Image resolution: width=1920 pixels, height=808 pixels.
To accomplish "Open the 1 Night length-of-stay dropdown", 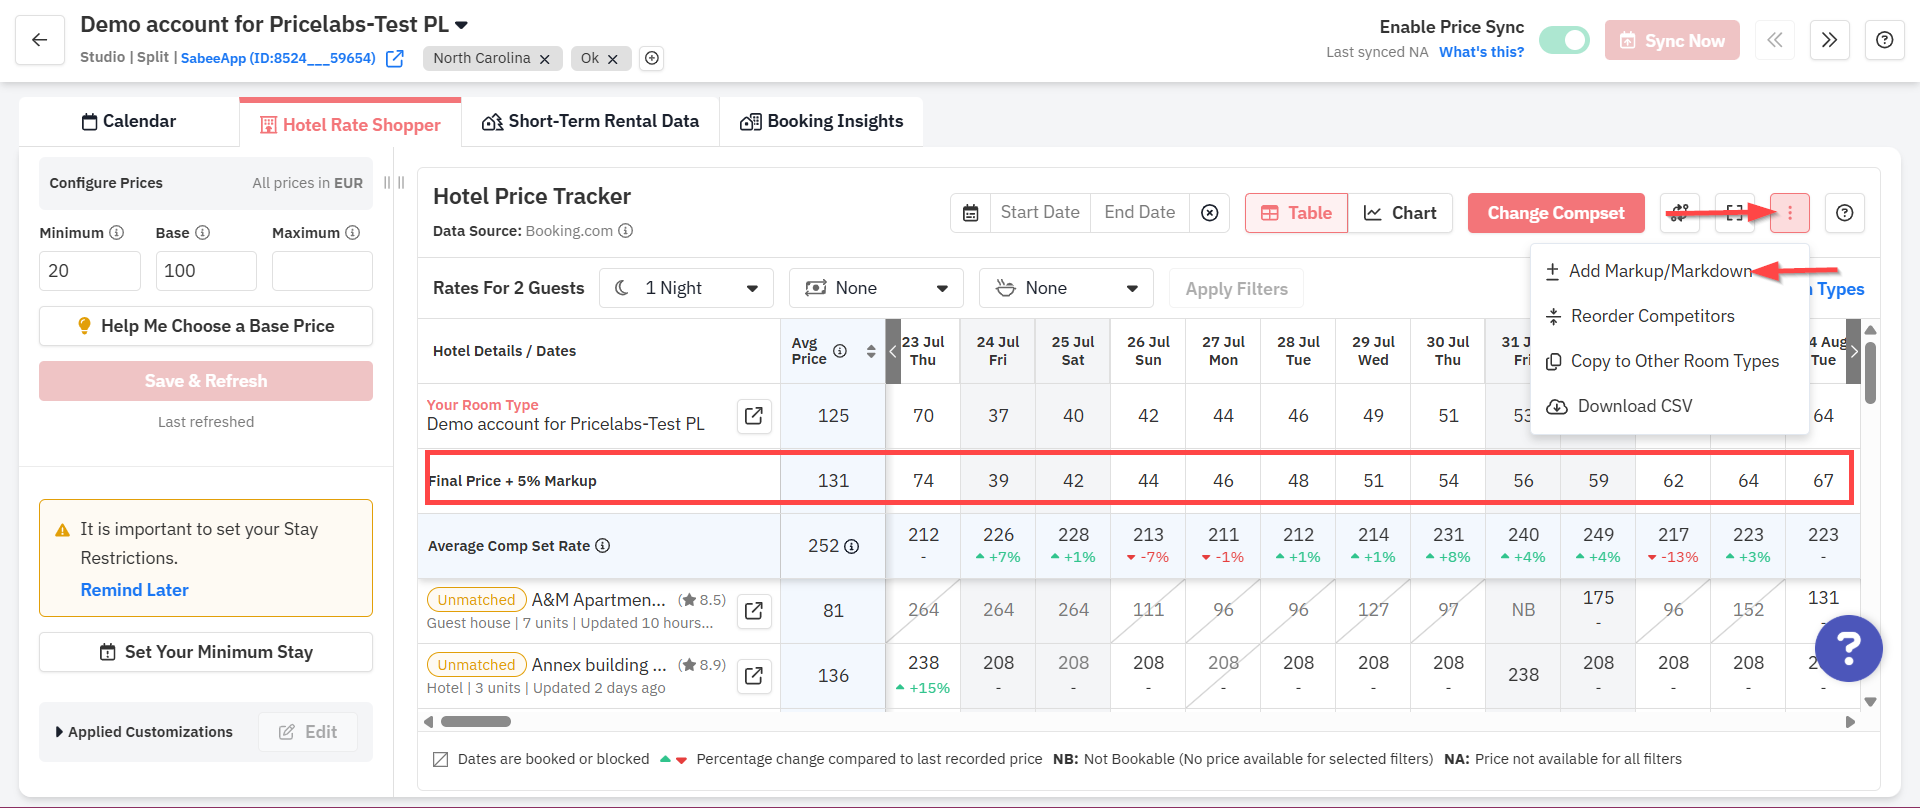I will click(x=686, y=288).
